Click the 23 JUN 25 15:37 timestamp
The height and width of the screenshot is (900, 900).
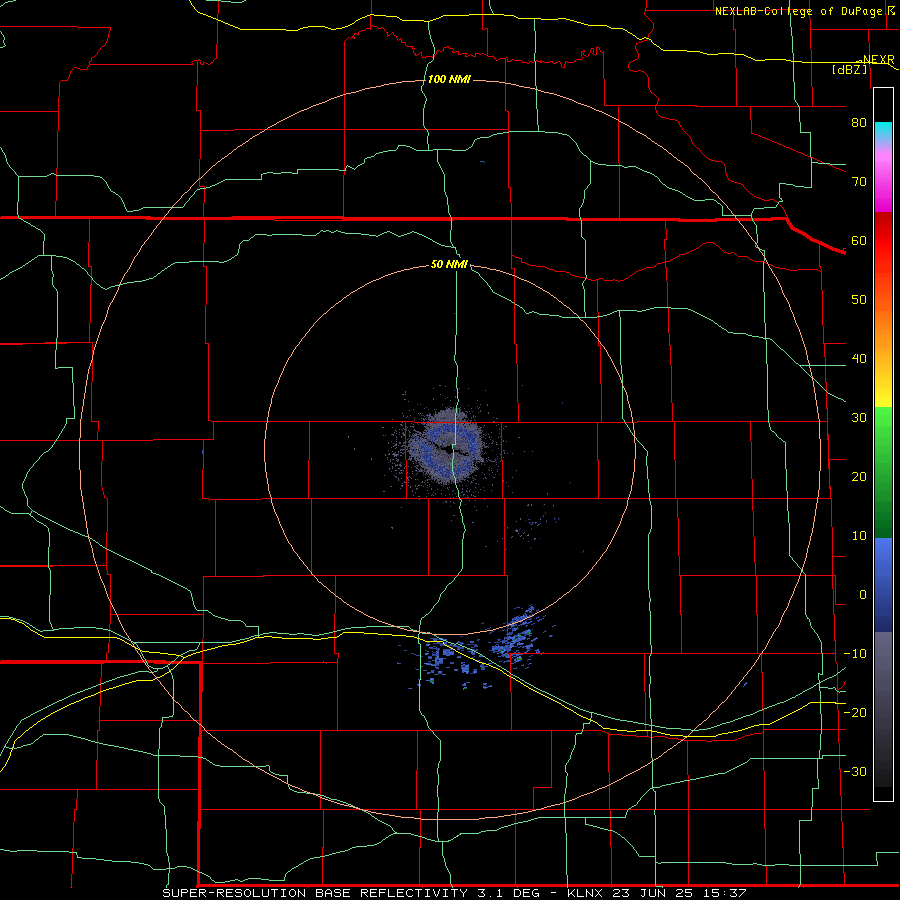click(x=681, y=893)
